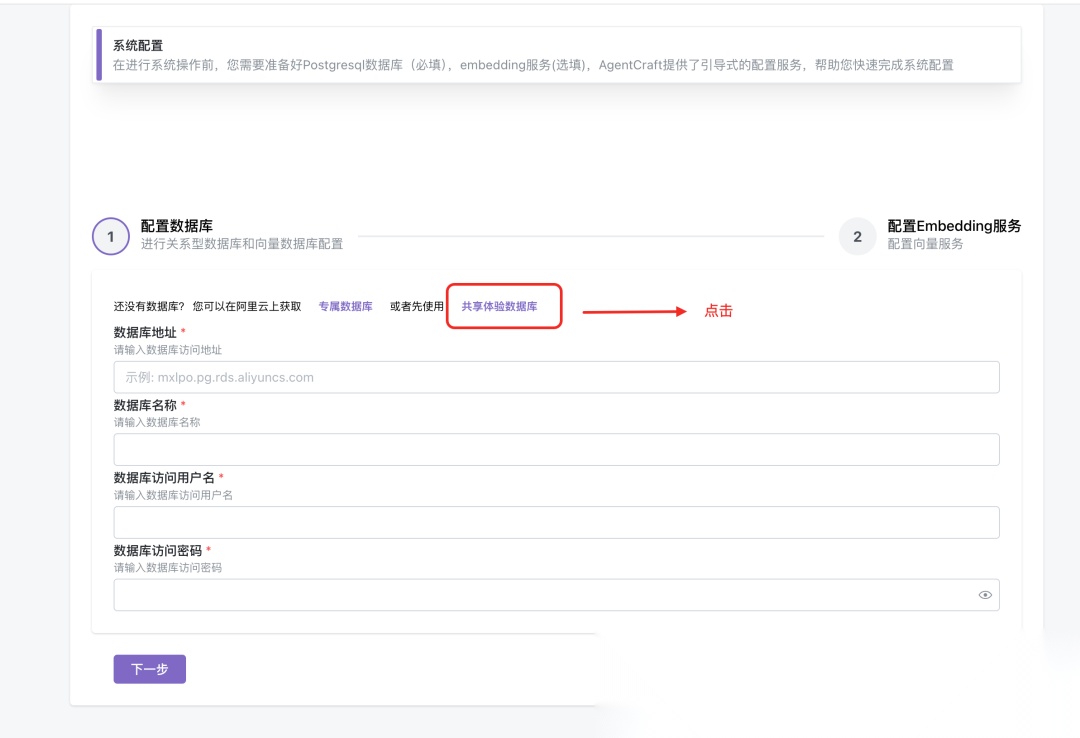Click the 数据库名称 field label

pyautogui.click(x=145, y=405)
